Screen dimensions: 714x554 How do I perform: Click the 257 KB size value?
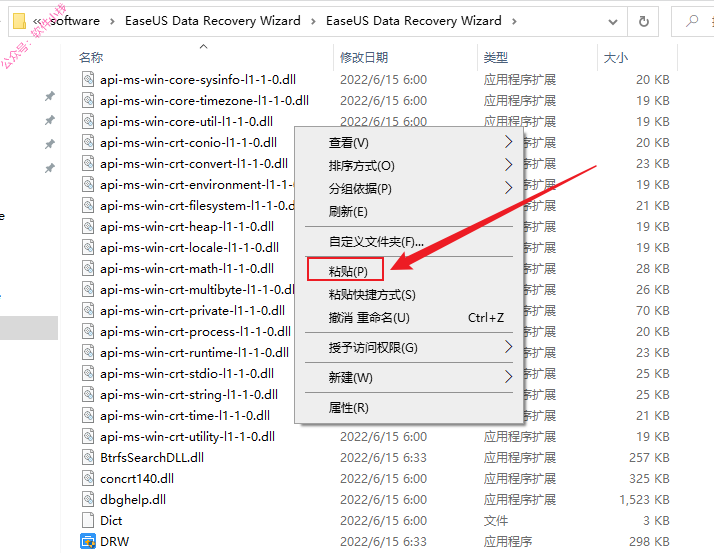pos(649,457)
